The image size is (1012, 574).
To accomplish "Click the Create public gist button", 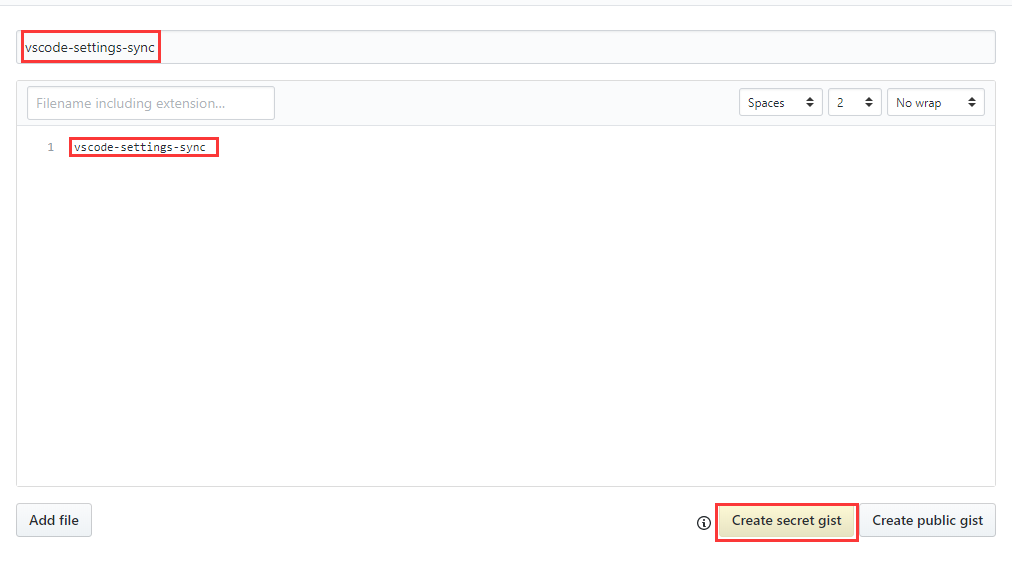I will pyautogui.click(x=927, y=521).
